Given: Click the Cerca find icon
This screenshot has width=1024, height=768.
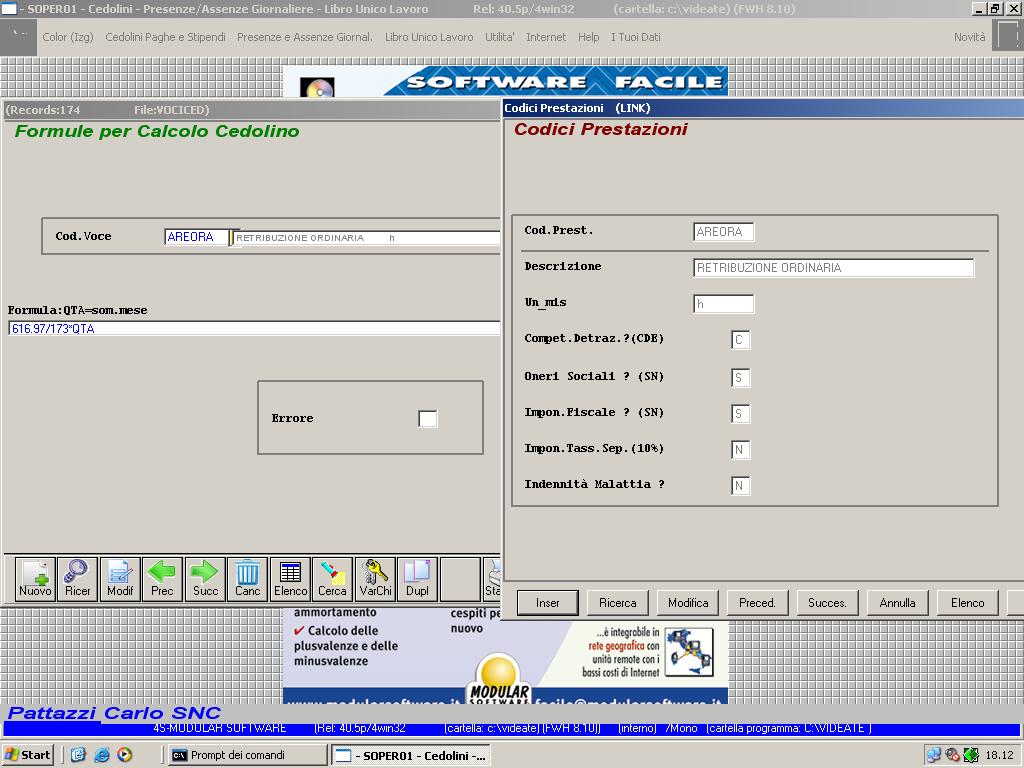Looking at the screenshot, I should coord(332,579).
